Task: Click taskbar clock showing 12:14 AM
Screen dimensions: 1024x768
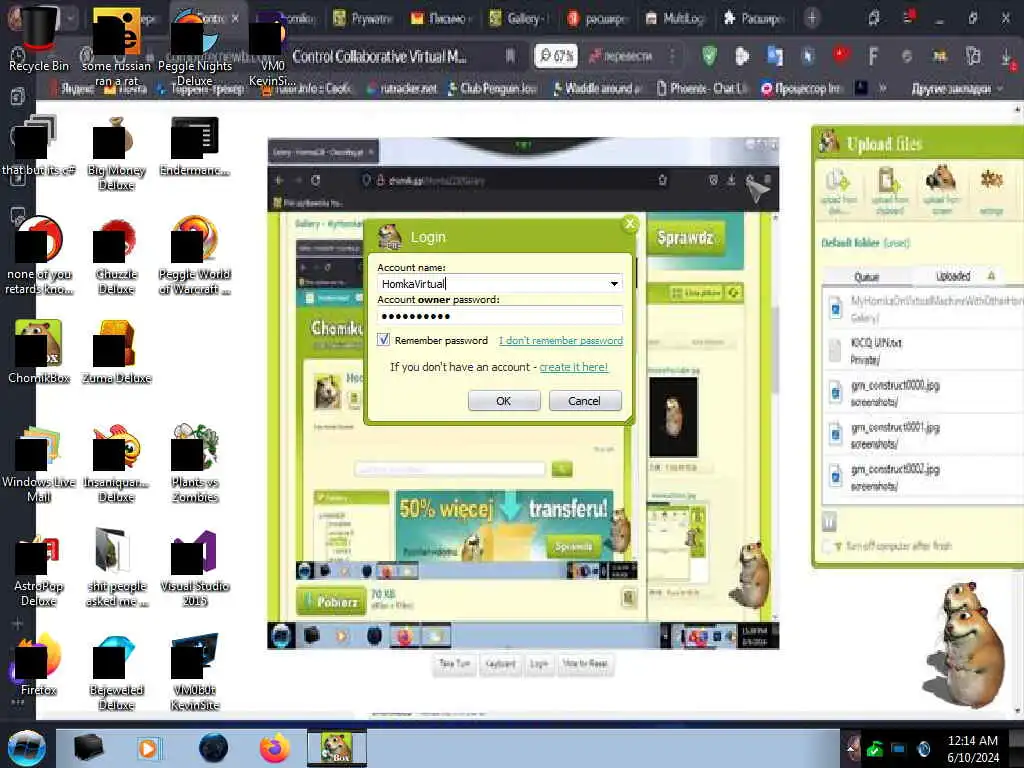Action: (x=972, y=748)
